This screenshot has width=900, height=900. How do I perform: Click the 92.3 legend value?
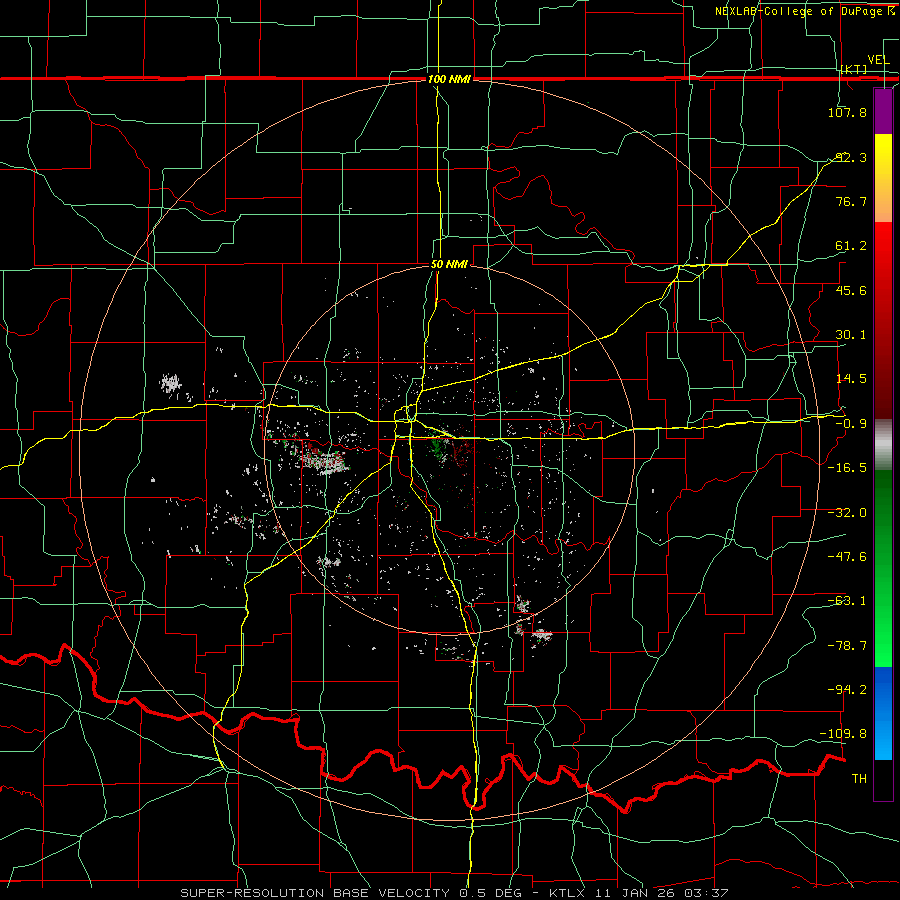(850, 157)
